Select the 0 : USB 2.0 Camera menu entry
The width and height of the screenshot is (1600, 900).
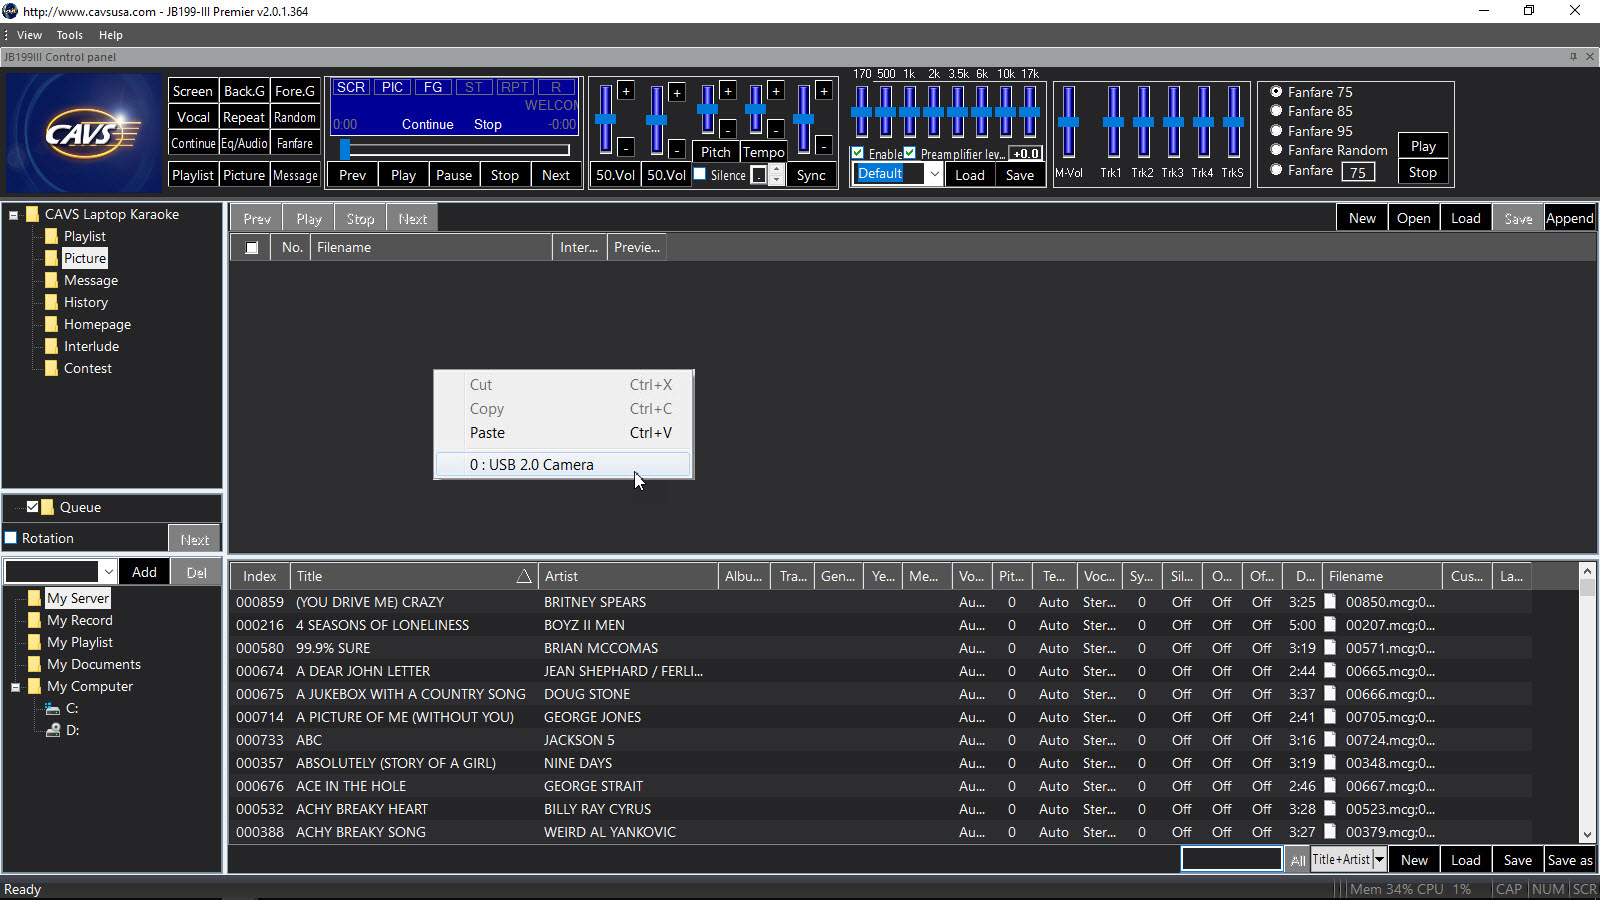(563, 464)
